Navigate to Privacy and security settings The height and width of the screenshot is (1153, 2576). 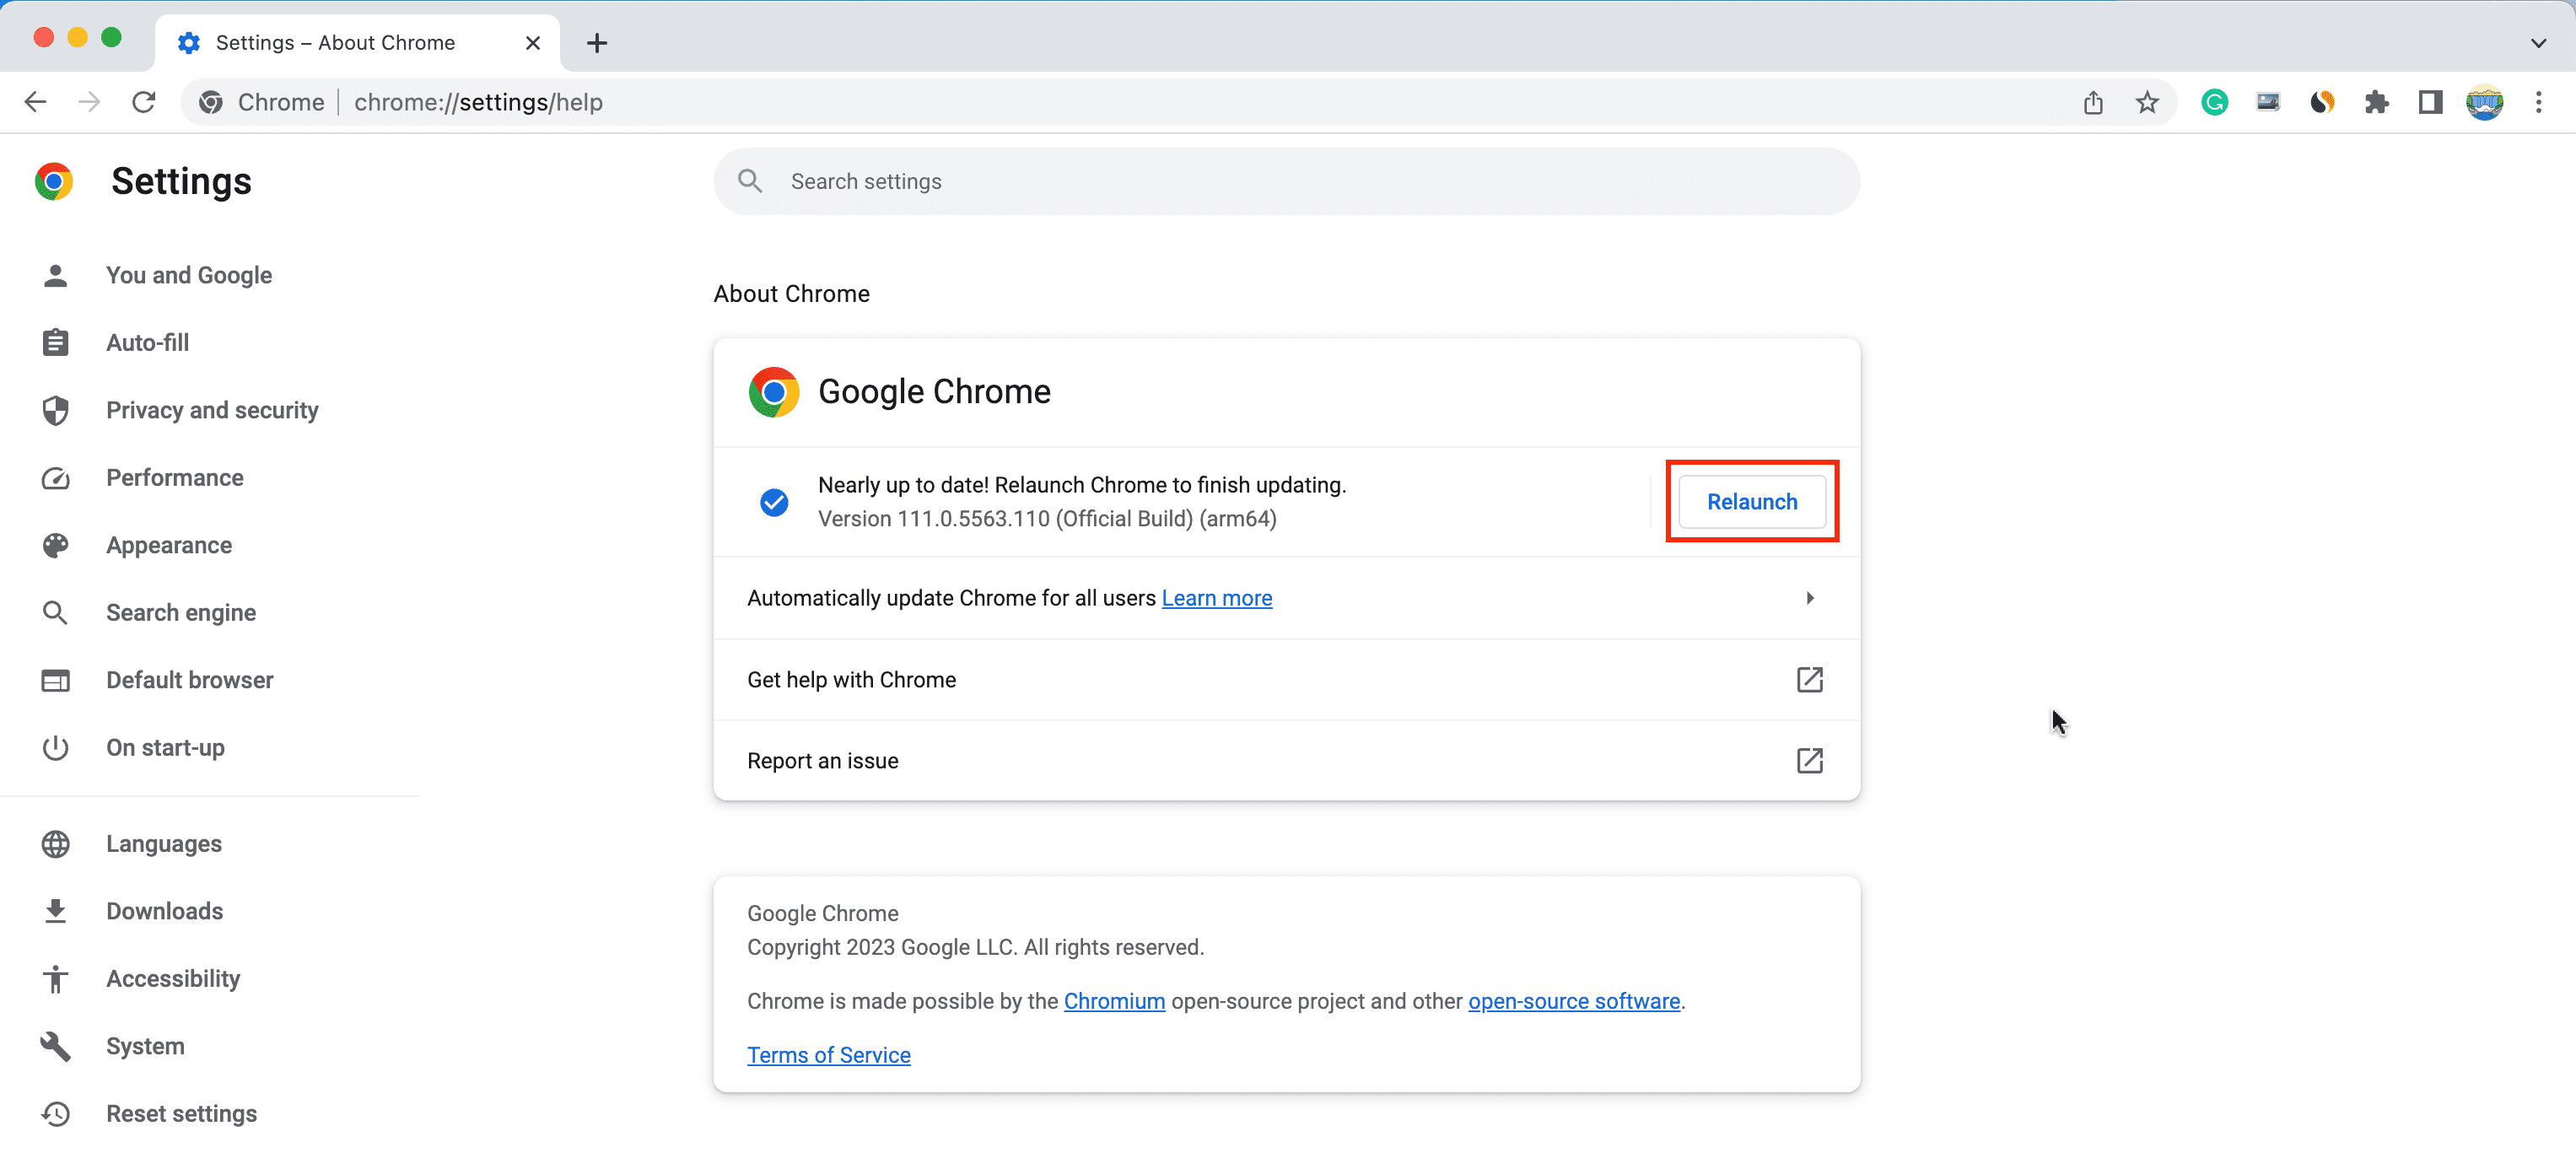click(212, 411)
